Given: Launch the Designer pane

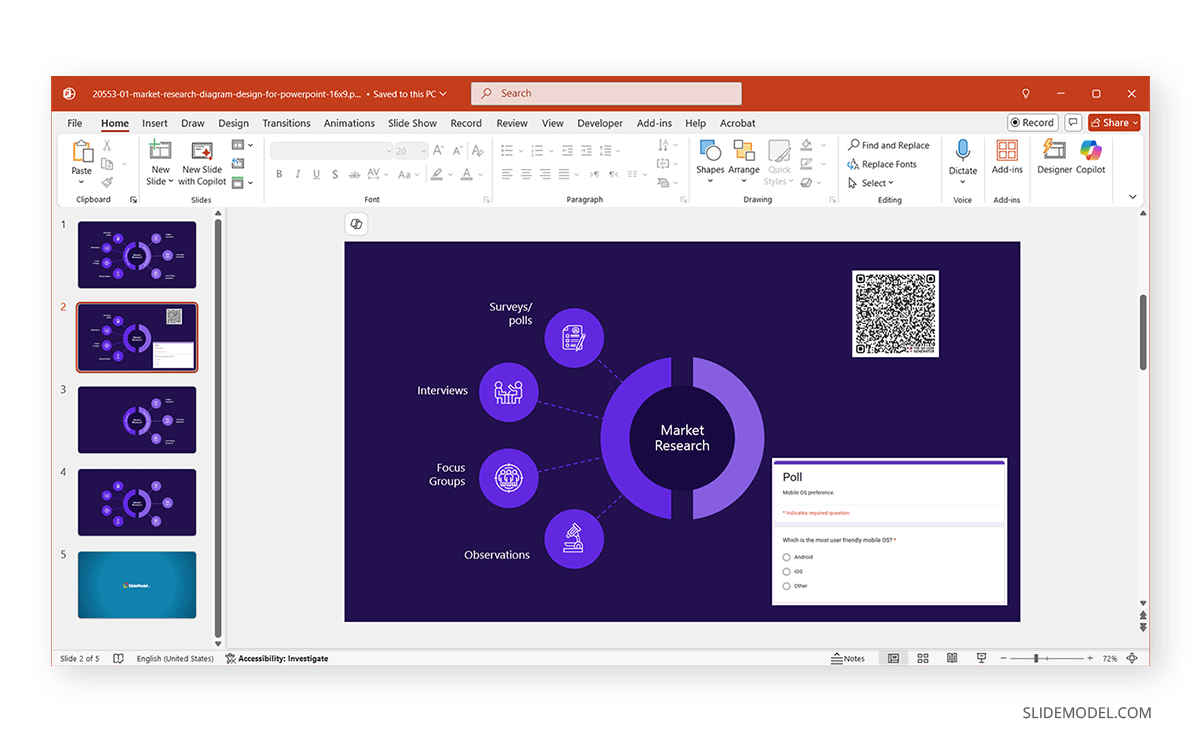Looking at the screenshot, I should pos(1054,160).
